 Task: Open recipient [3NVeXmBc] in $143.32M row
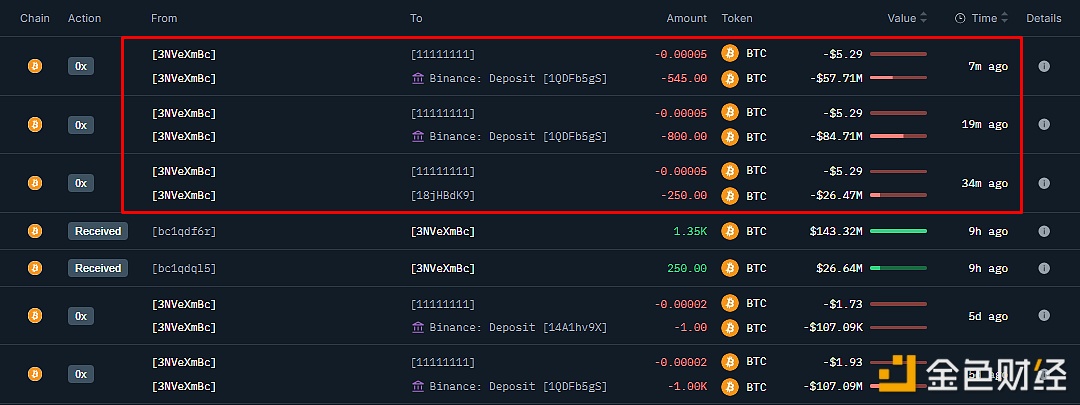(442, 231)
